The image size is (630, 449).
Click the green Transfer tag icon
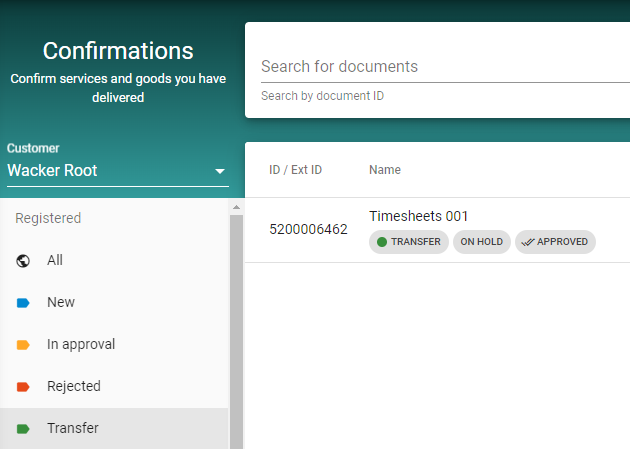(x=24, y=428)
